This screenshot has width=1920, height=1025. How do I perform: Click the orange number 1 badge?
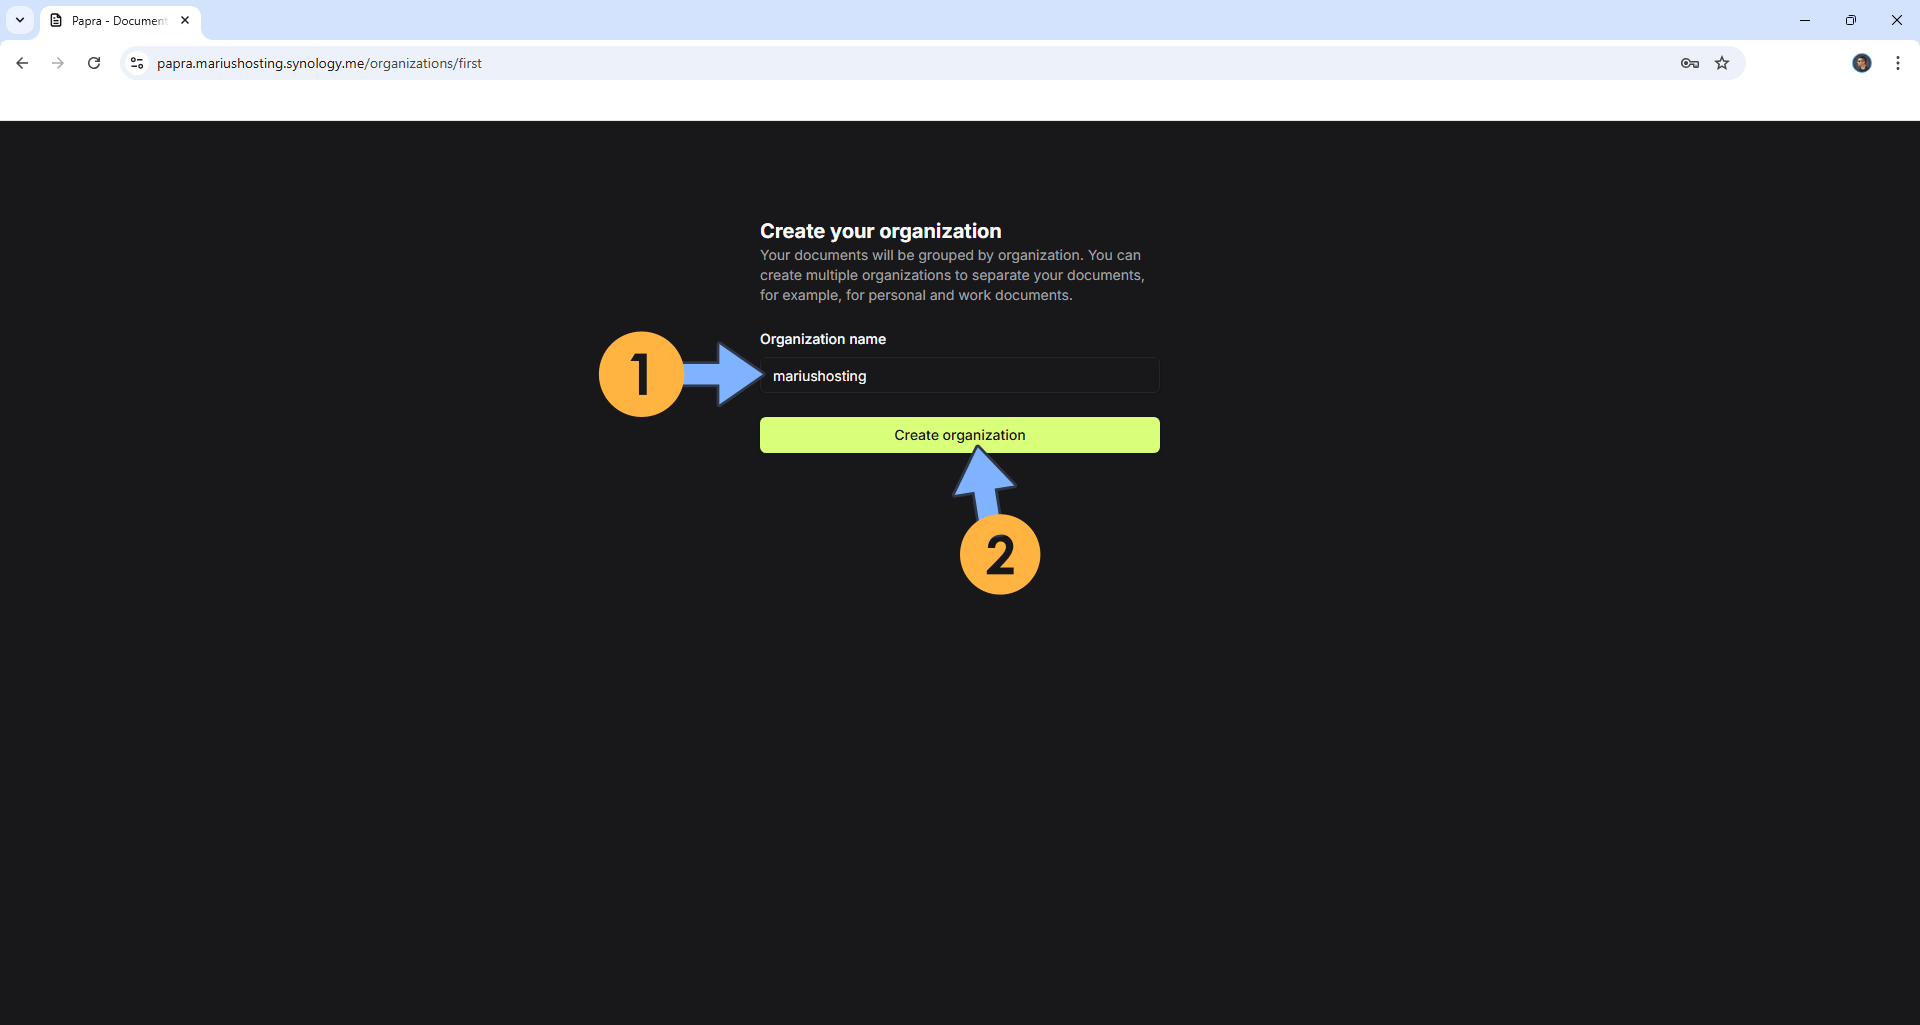pyautogui.click(x=641, y=374)
